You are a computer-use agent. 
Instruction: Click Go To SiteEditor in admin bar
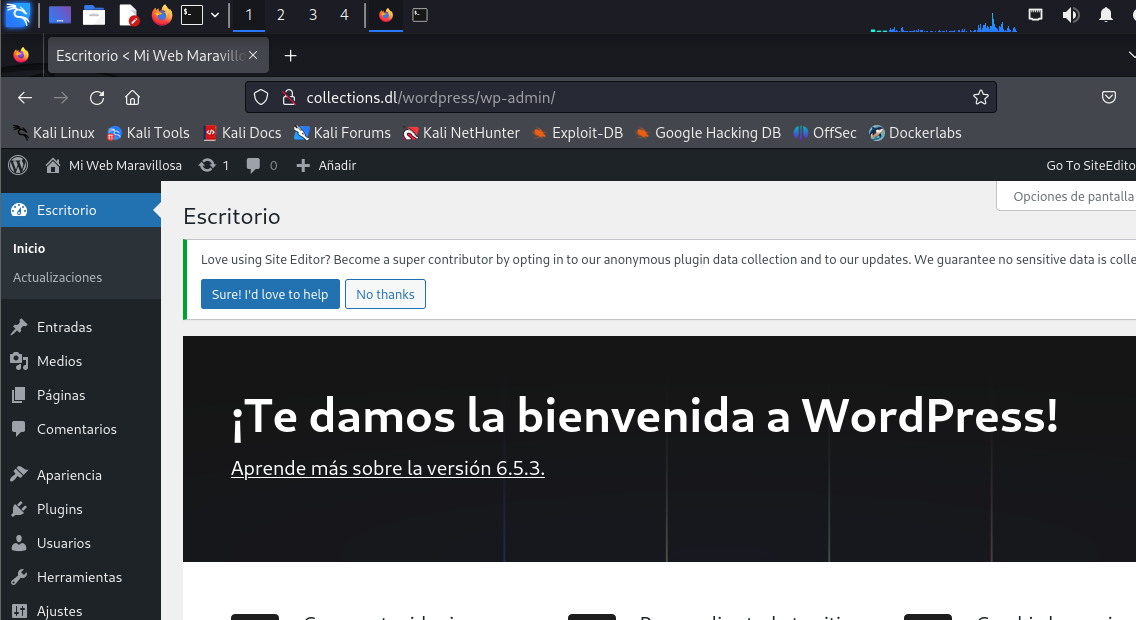coord(1090,165)
